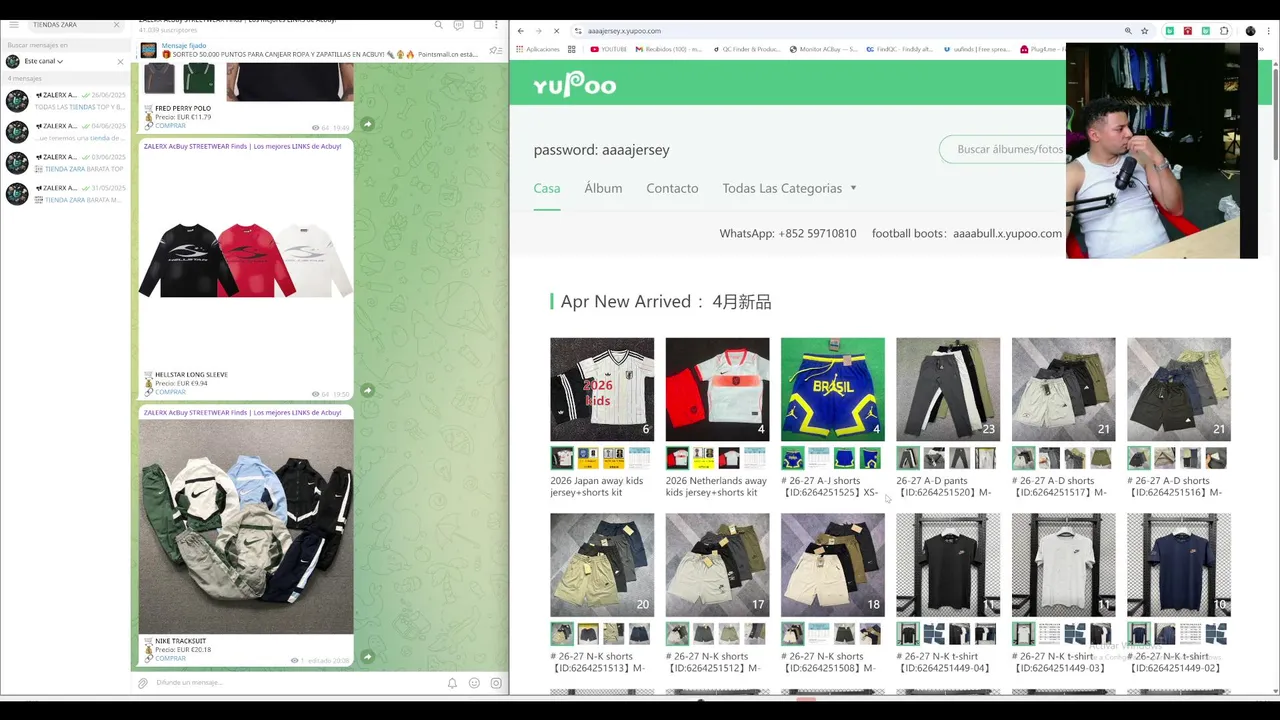This screenshot has width=1280, height=720.
Task: Open the YOUTUBE bookmark
Action: [x=609, y=49]
